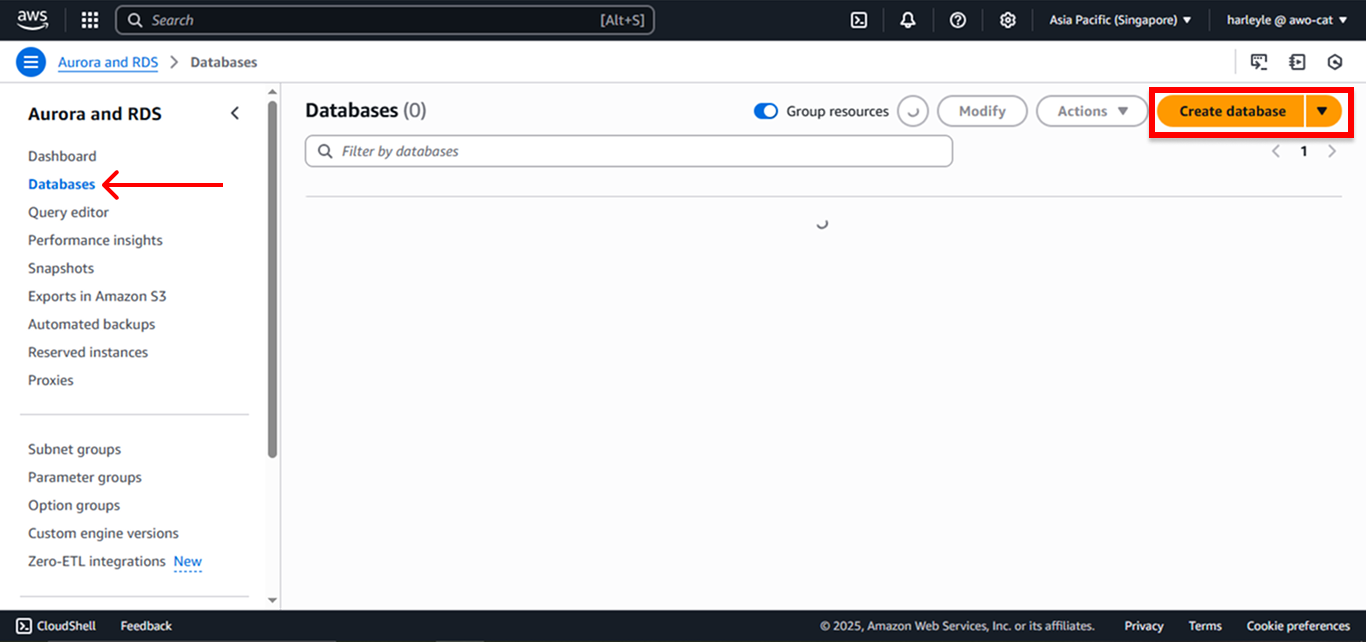Click the middle icon in the top-right toolbar
Viewport: 1366px width, 642px height.
tap(1297, 62)
